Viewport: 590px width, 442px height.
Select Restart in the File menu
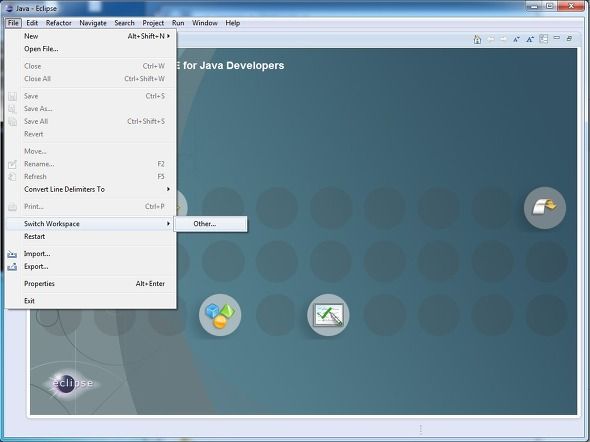[91, 237]
